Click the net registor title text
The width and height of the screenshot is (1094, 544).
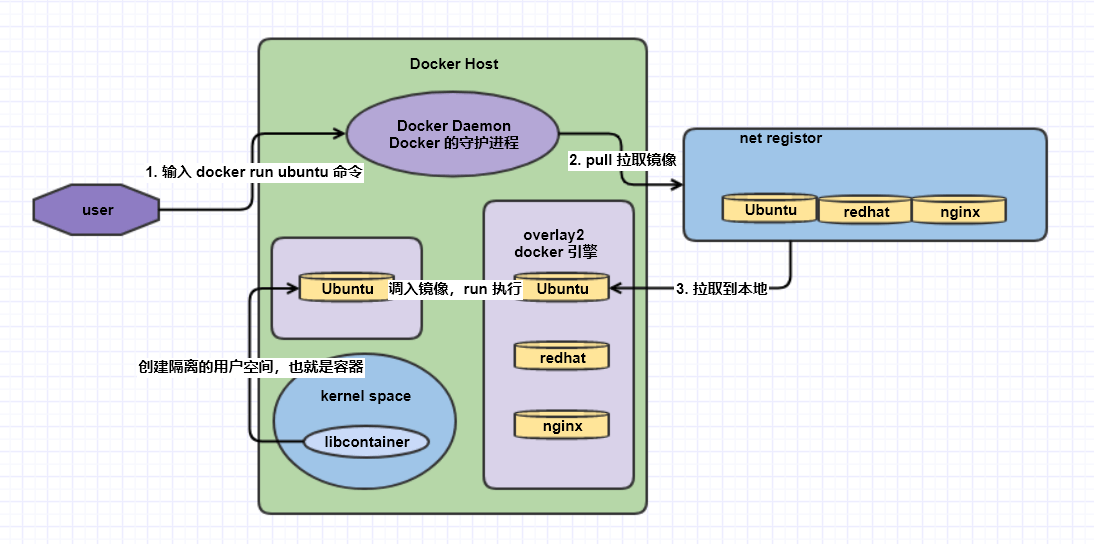pos(780,138)
